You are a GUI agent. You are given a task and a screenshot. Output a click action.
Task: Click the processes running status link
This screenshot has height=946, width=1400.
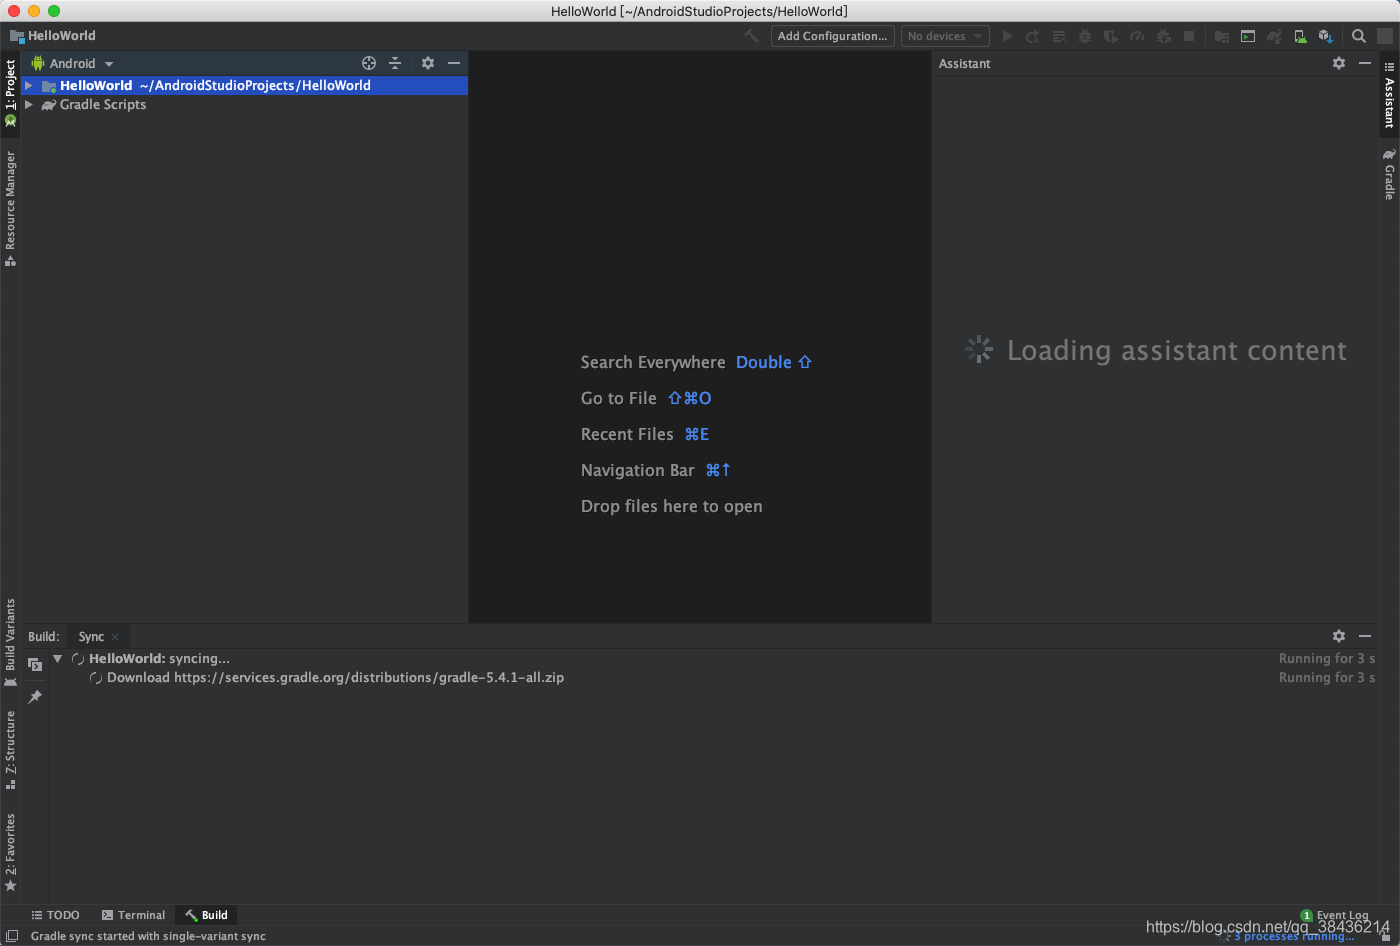pos(1294,936)
